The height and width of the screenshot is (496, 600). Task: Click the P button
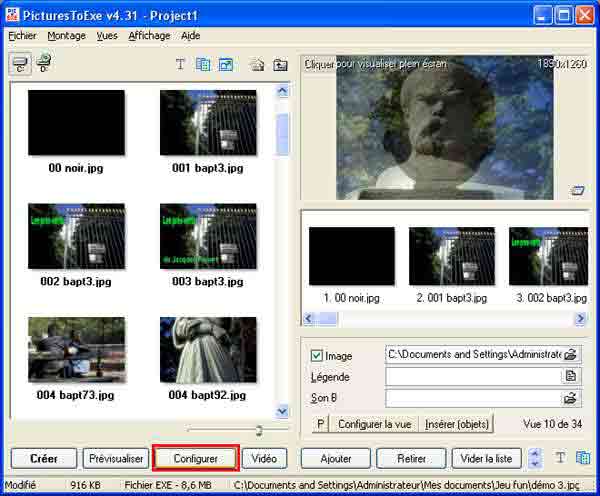click(x=321, y=424)
